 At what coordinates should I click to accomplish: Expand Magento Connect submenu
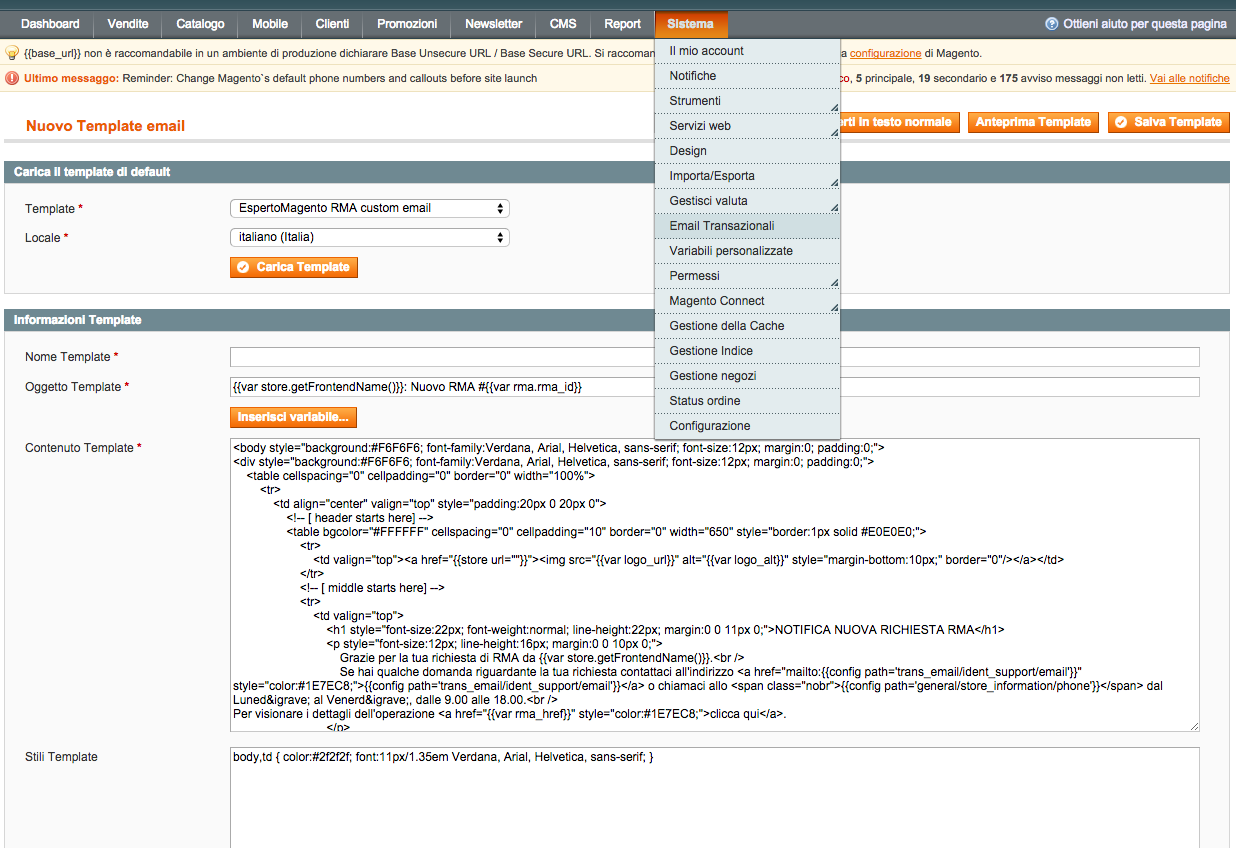[747, 301]
